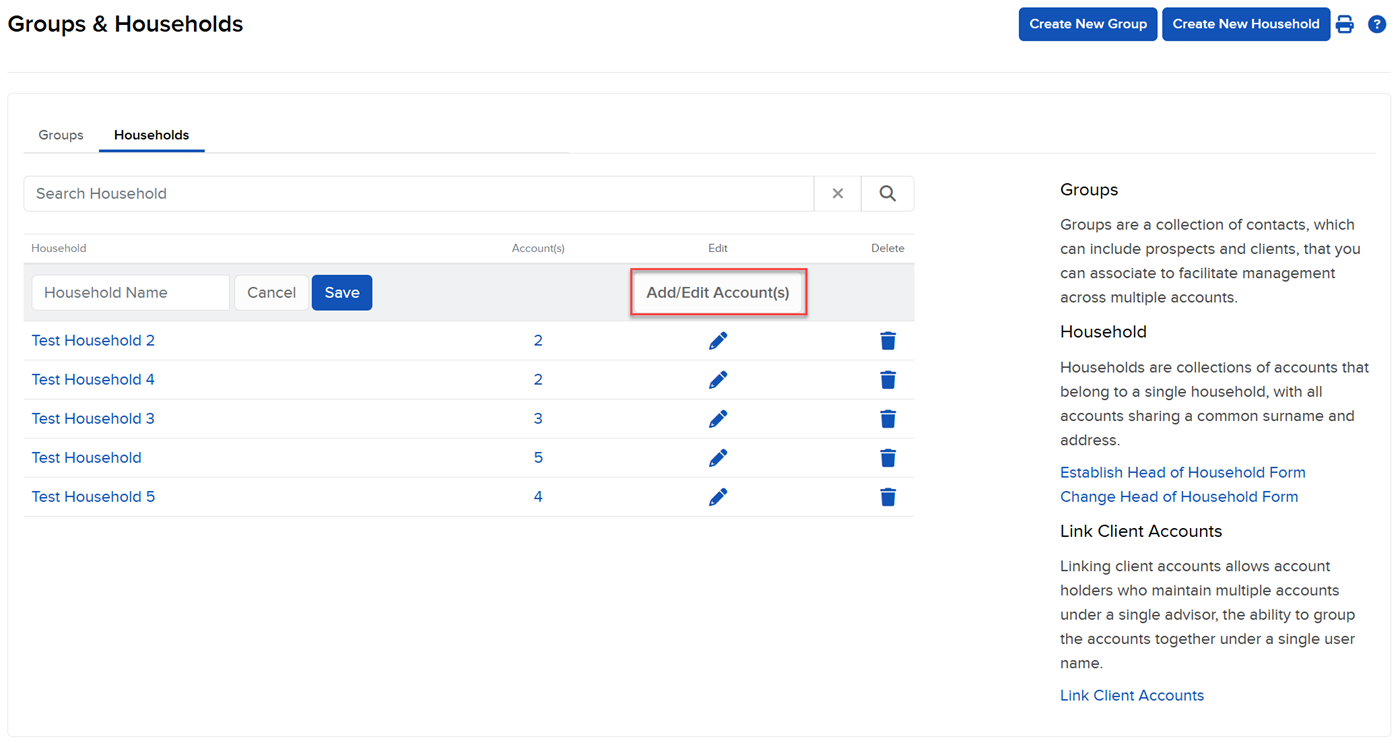Edit Test Household 2 with pencil icon
The height and width of the screenshot is (743, 1400).
click(718, 341)
